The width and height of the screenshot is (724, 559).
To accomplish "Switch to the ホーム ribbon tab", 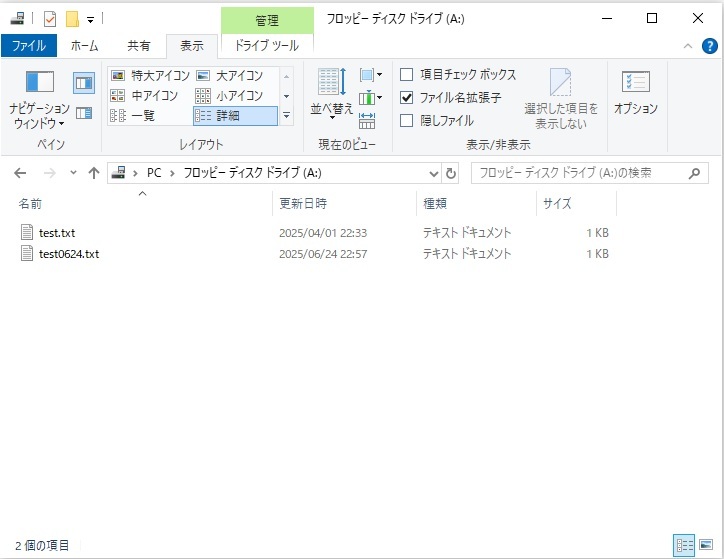I will pos(84,46).
